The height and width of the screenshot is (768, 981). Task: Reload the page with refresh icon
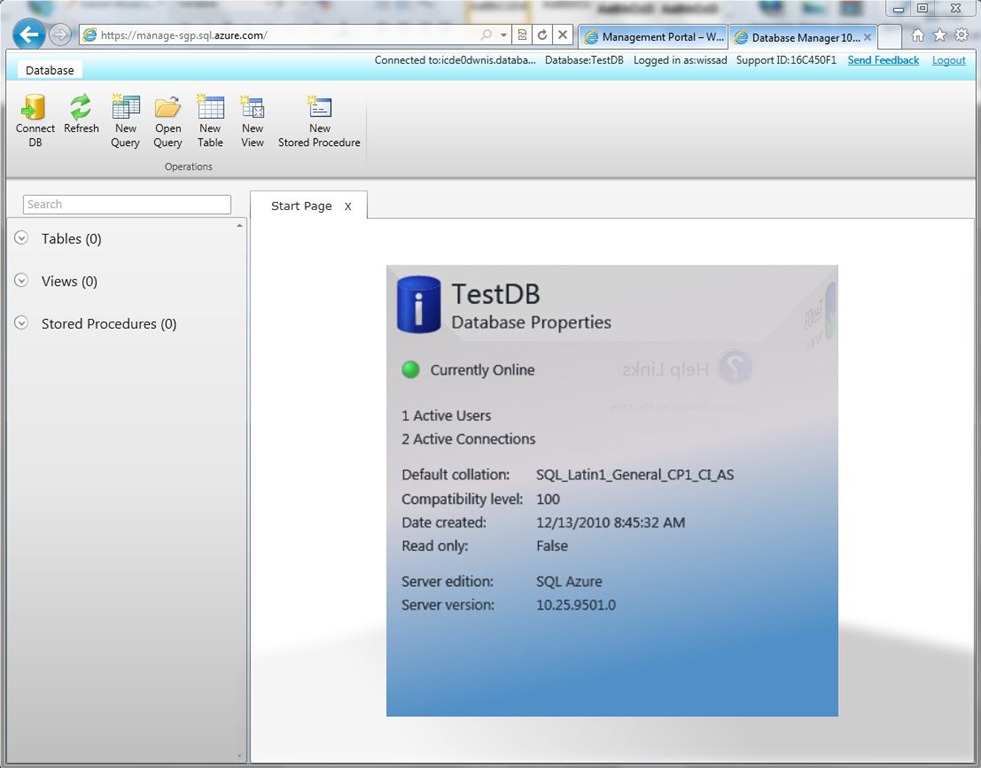click(542, 35)
